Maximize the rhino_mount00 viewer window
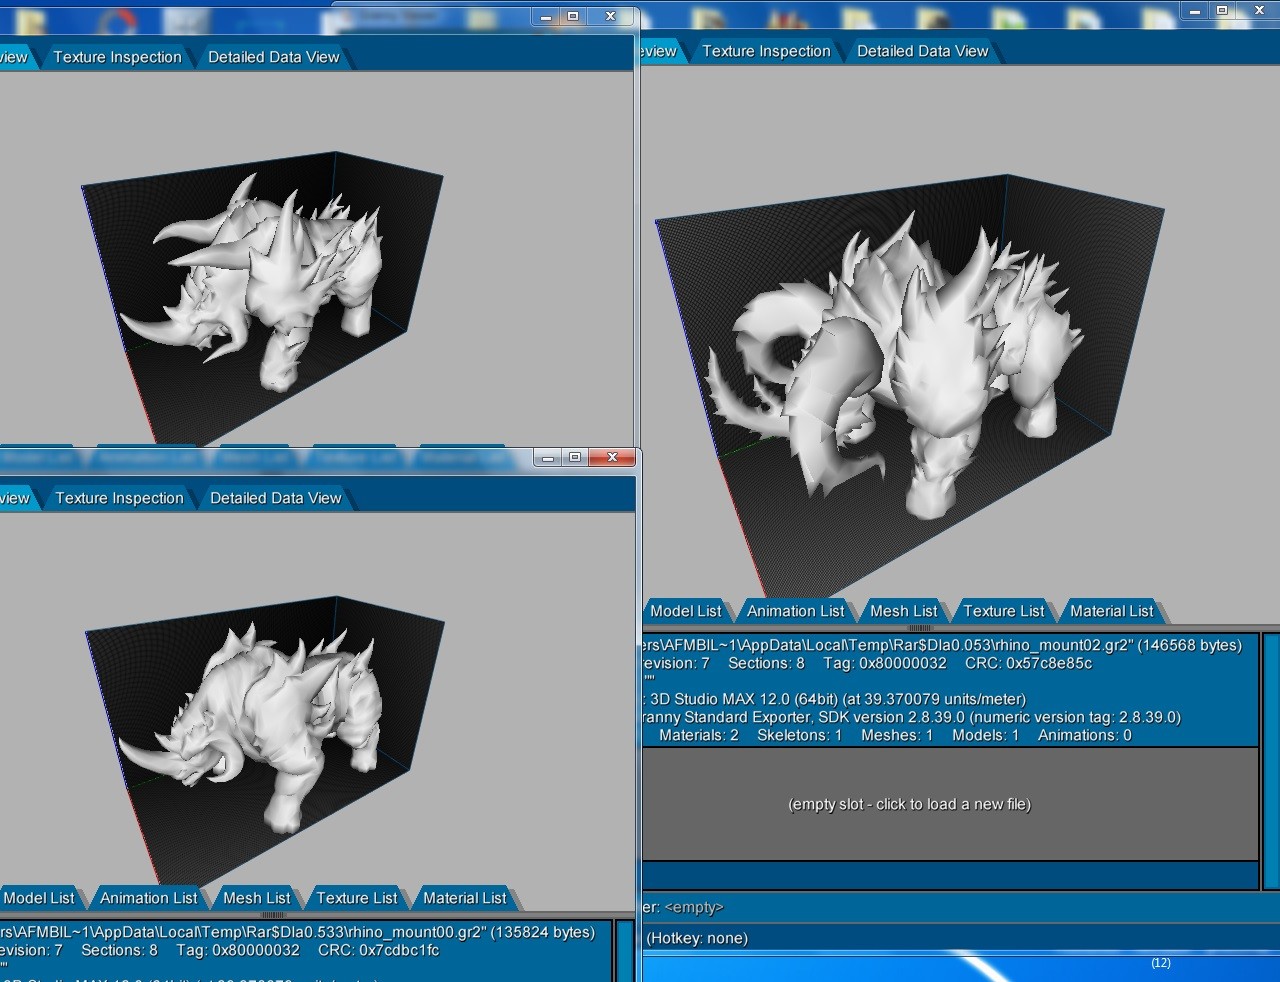 click(575, 457)
